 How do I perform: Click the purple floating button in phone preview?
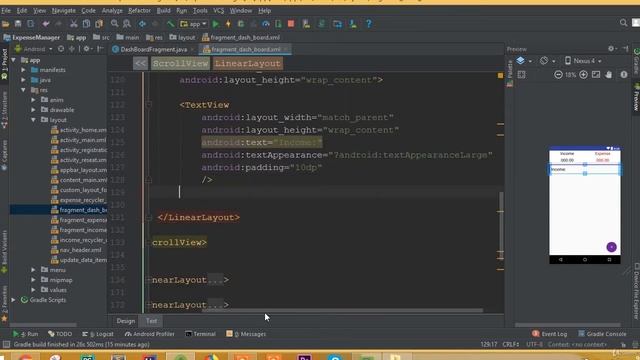[611, 247]
